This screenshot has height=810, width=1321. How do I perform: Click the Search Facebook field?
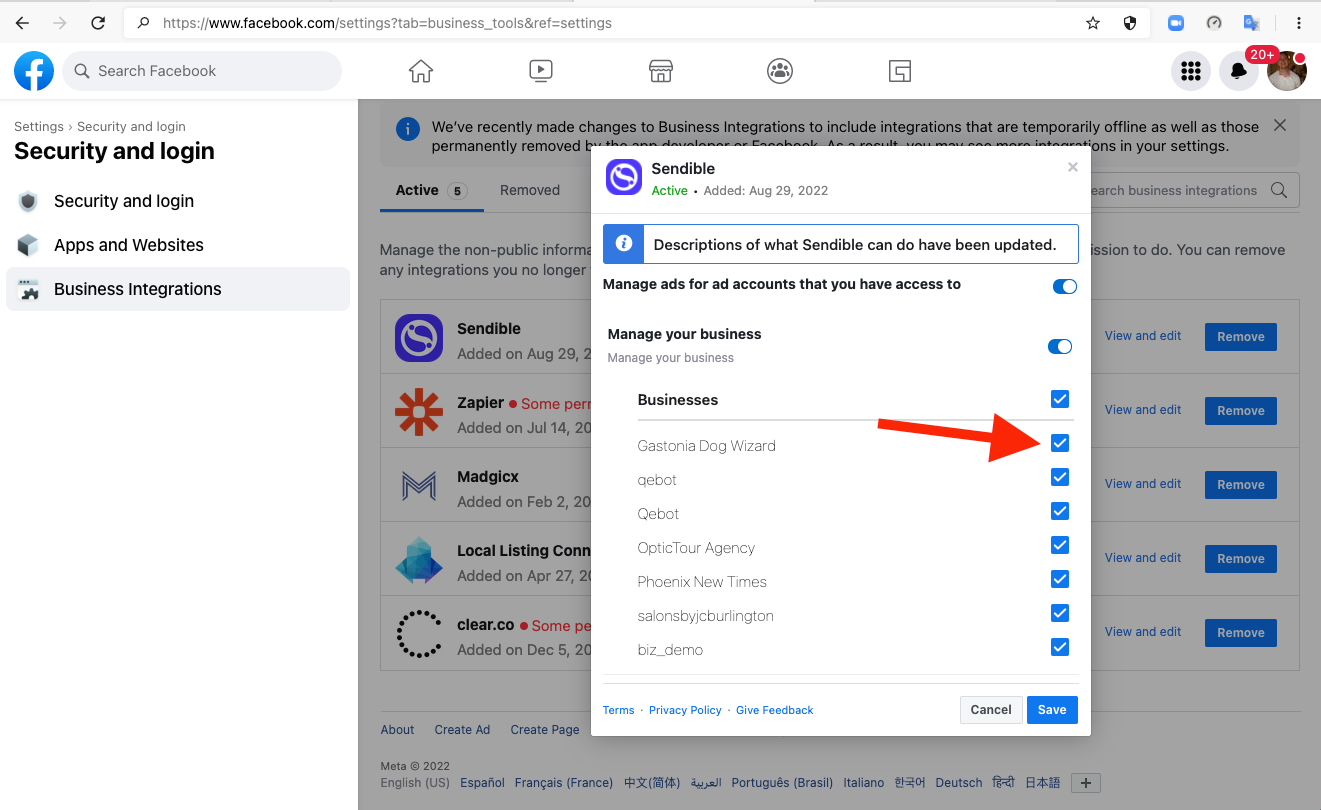(x=202, y=71)
